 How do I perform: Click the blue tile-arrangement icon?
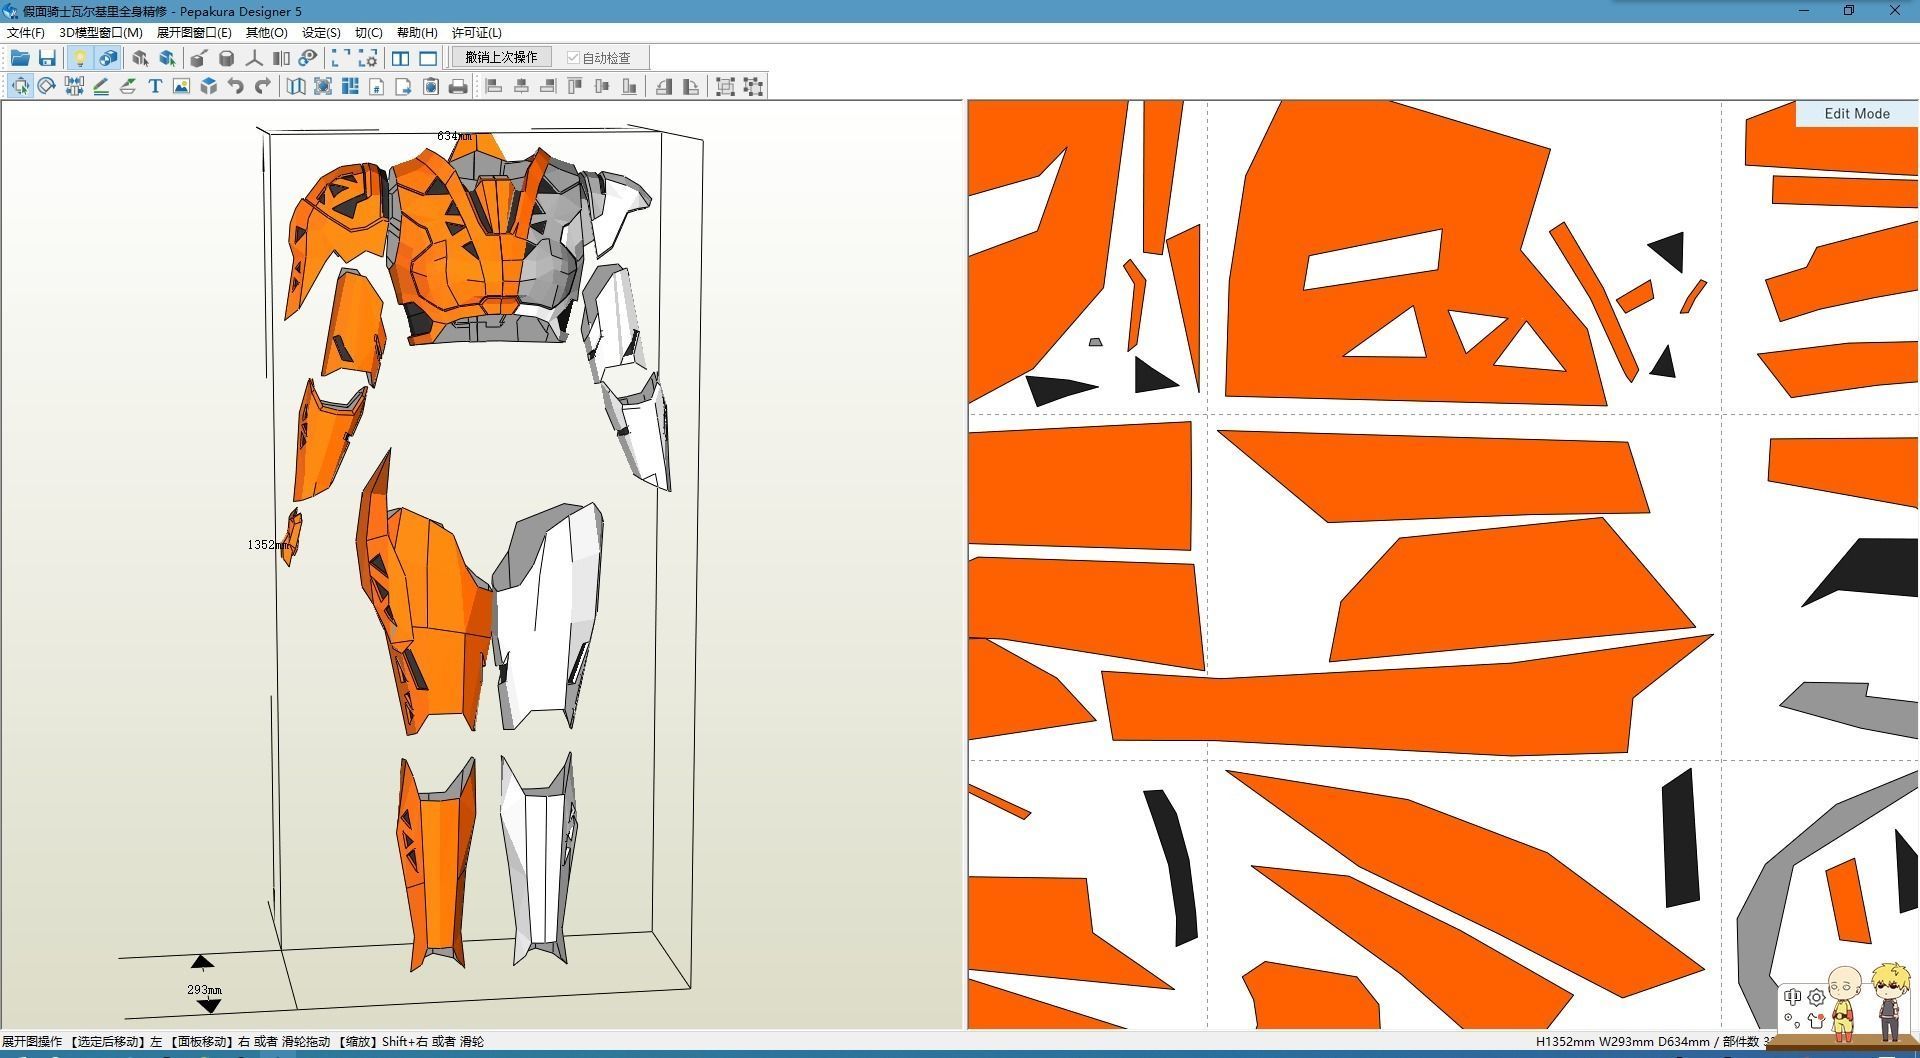point(350,86)
